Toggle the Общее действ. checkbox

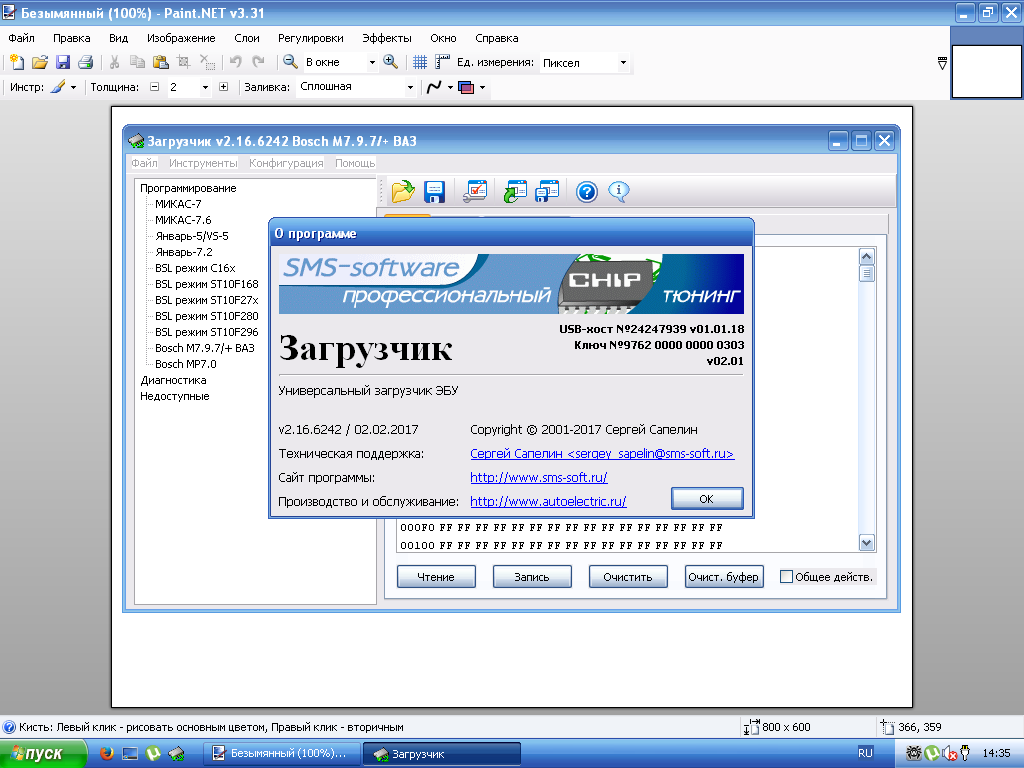(x=786, y=577)
